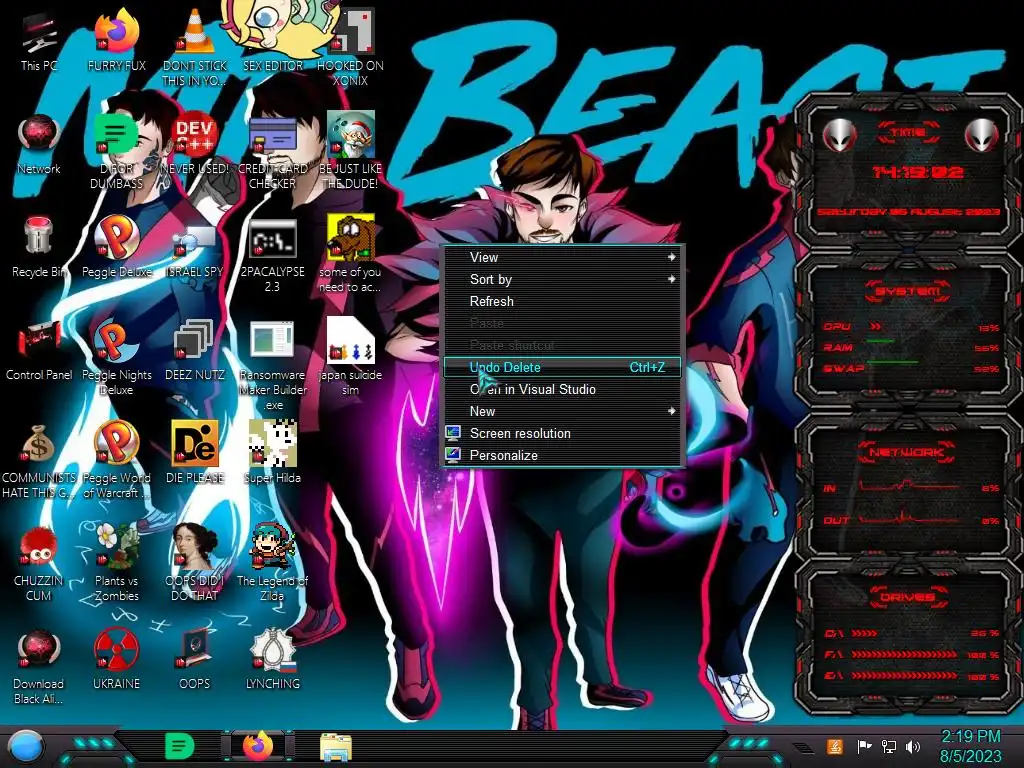The width and height of the screenshot is (1024, 768).
Task: Expand the View submenu
Action: point(563,257)
